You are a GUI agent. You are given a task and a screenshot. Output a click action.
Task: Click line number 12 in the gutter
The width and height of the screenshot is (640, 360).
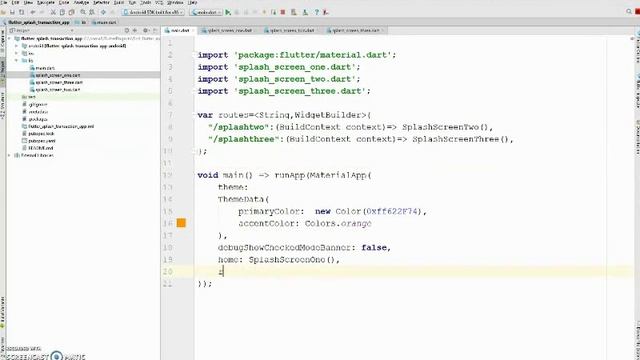coord(167,175)
